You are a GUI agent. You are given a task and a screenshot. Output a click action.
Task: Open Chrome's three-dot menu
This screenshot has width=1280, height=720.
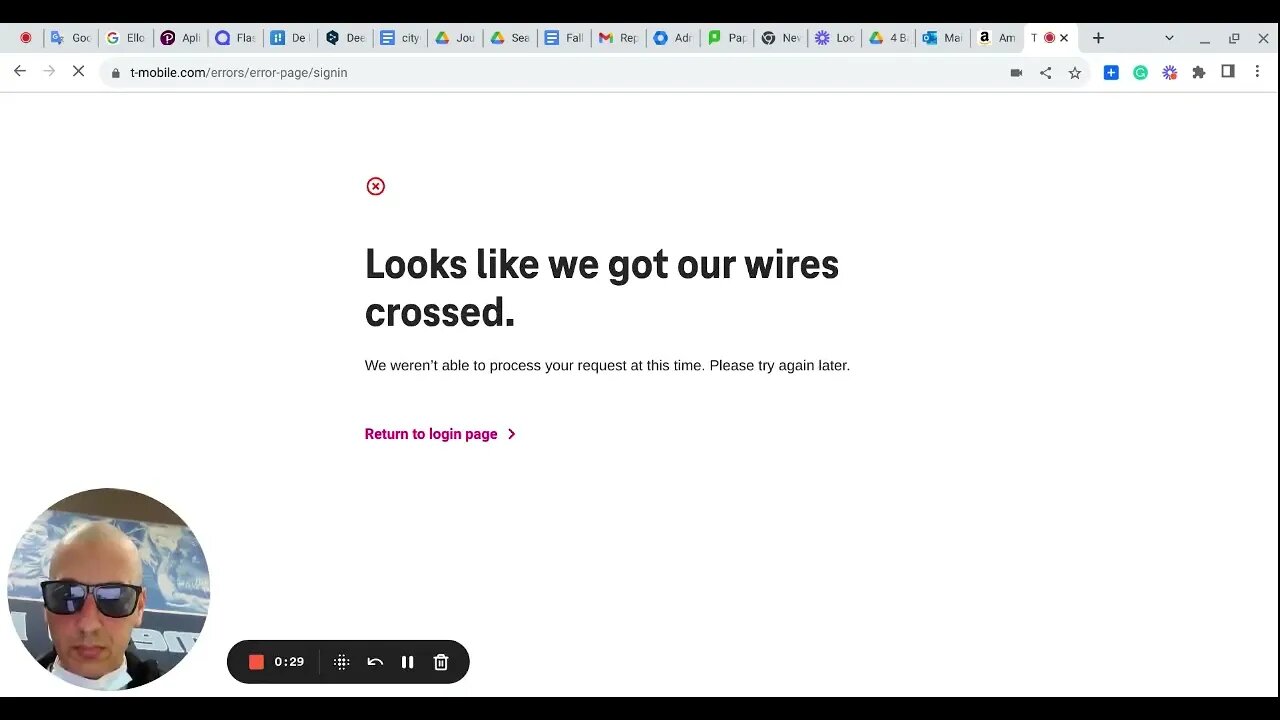(1257, 72)
